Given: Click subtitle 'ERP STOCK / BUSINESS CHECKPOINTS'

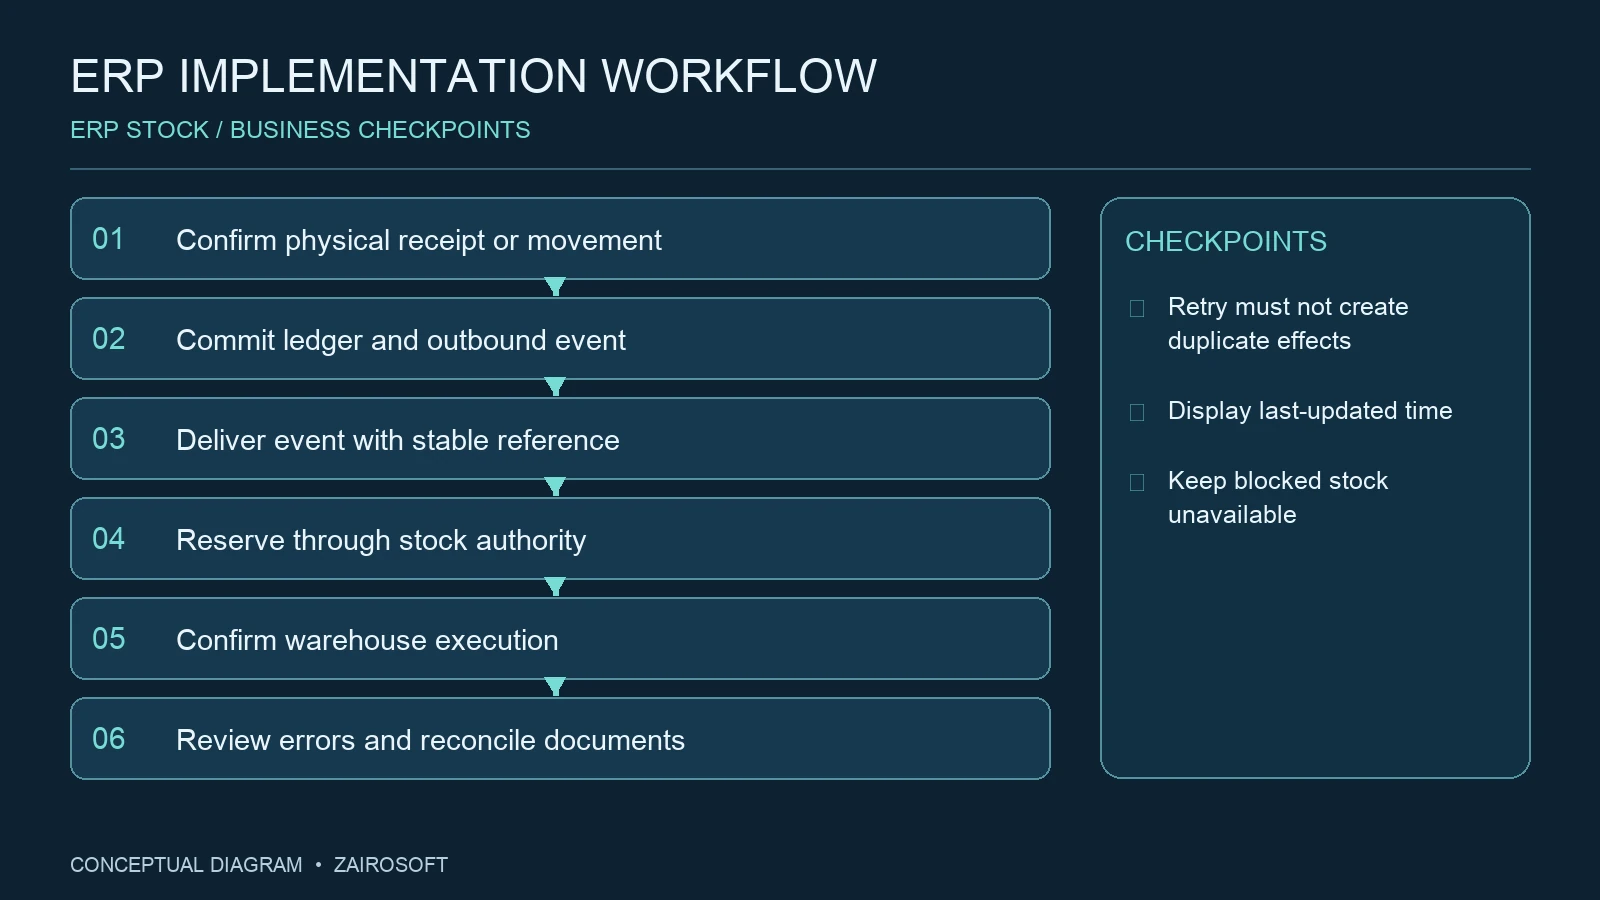Looking at the screenshot, I should coord(300,130).
